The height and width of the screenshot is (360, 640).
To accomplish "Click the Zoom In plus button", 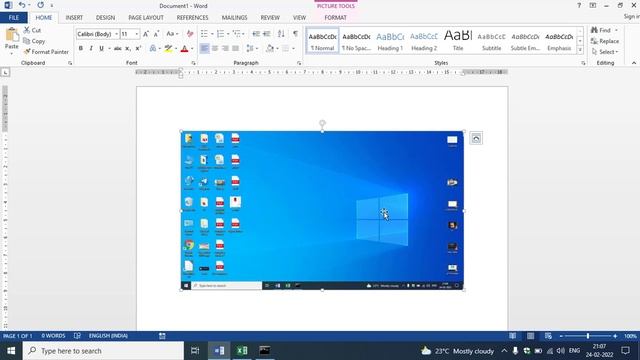I will point(615,336).
